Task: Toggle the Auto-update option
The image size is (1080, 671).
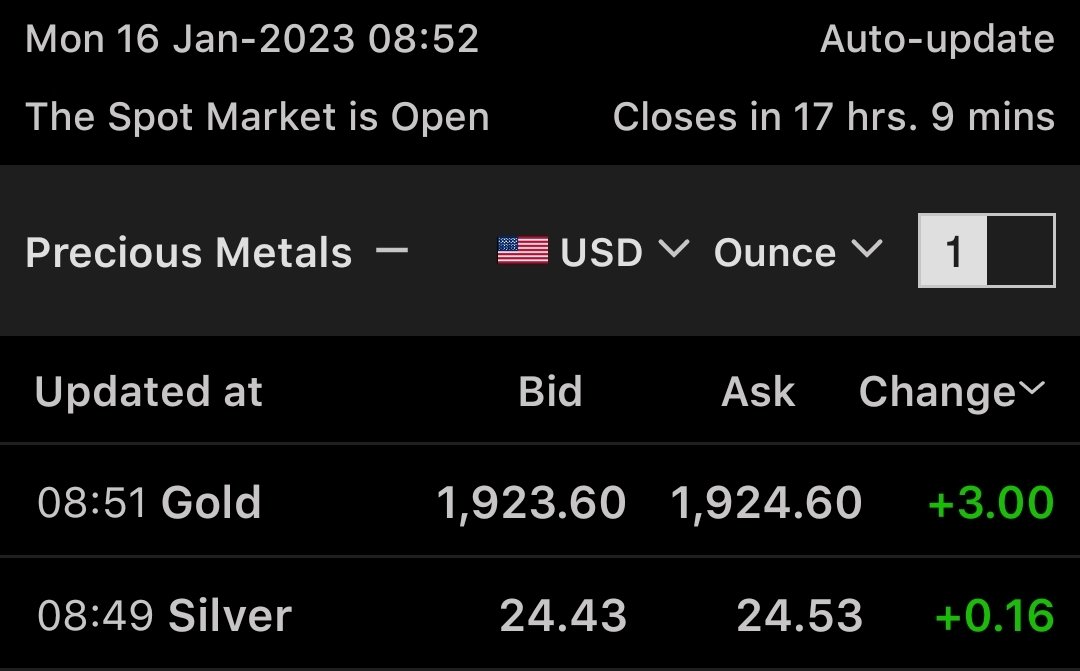Action: [937, 39]
